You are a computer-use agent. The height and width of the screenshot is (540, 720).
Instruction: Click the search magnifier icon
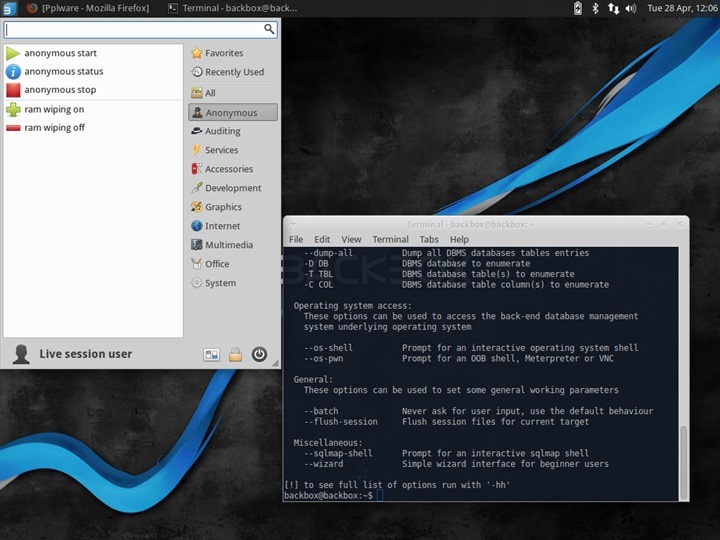coord(269,29)
